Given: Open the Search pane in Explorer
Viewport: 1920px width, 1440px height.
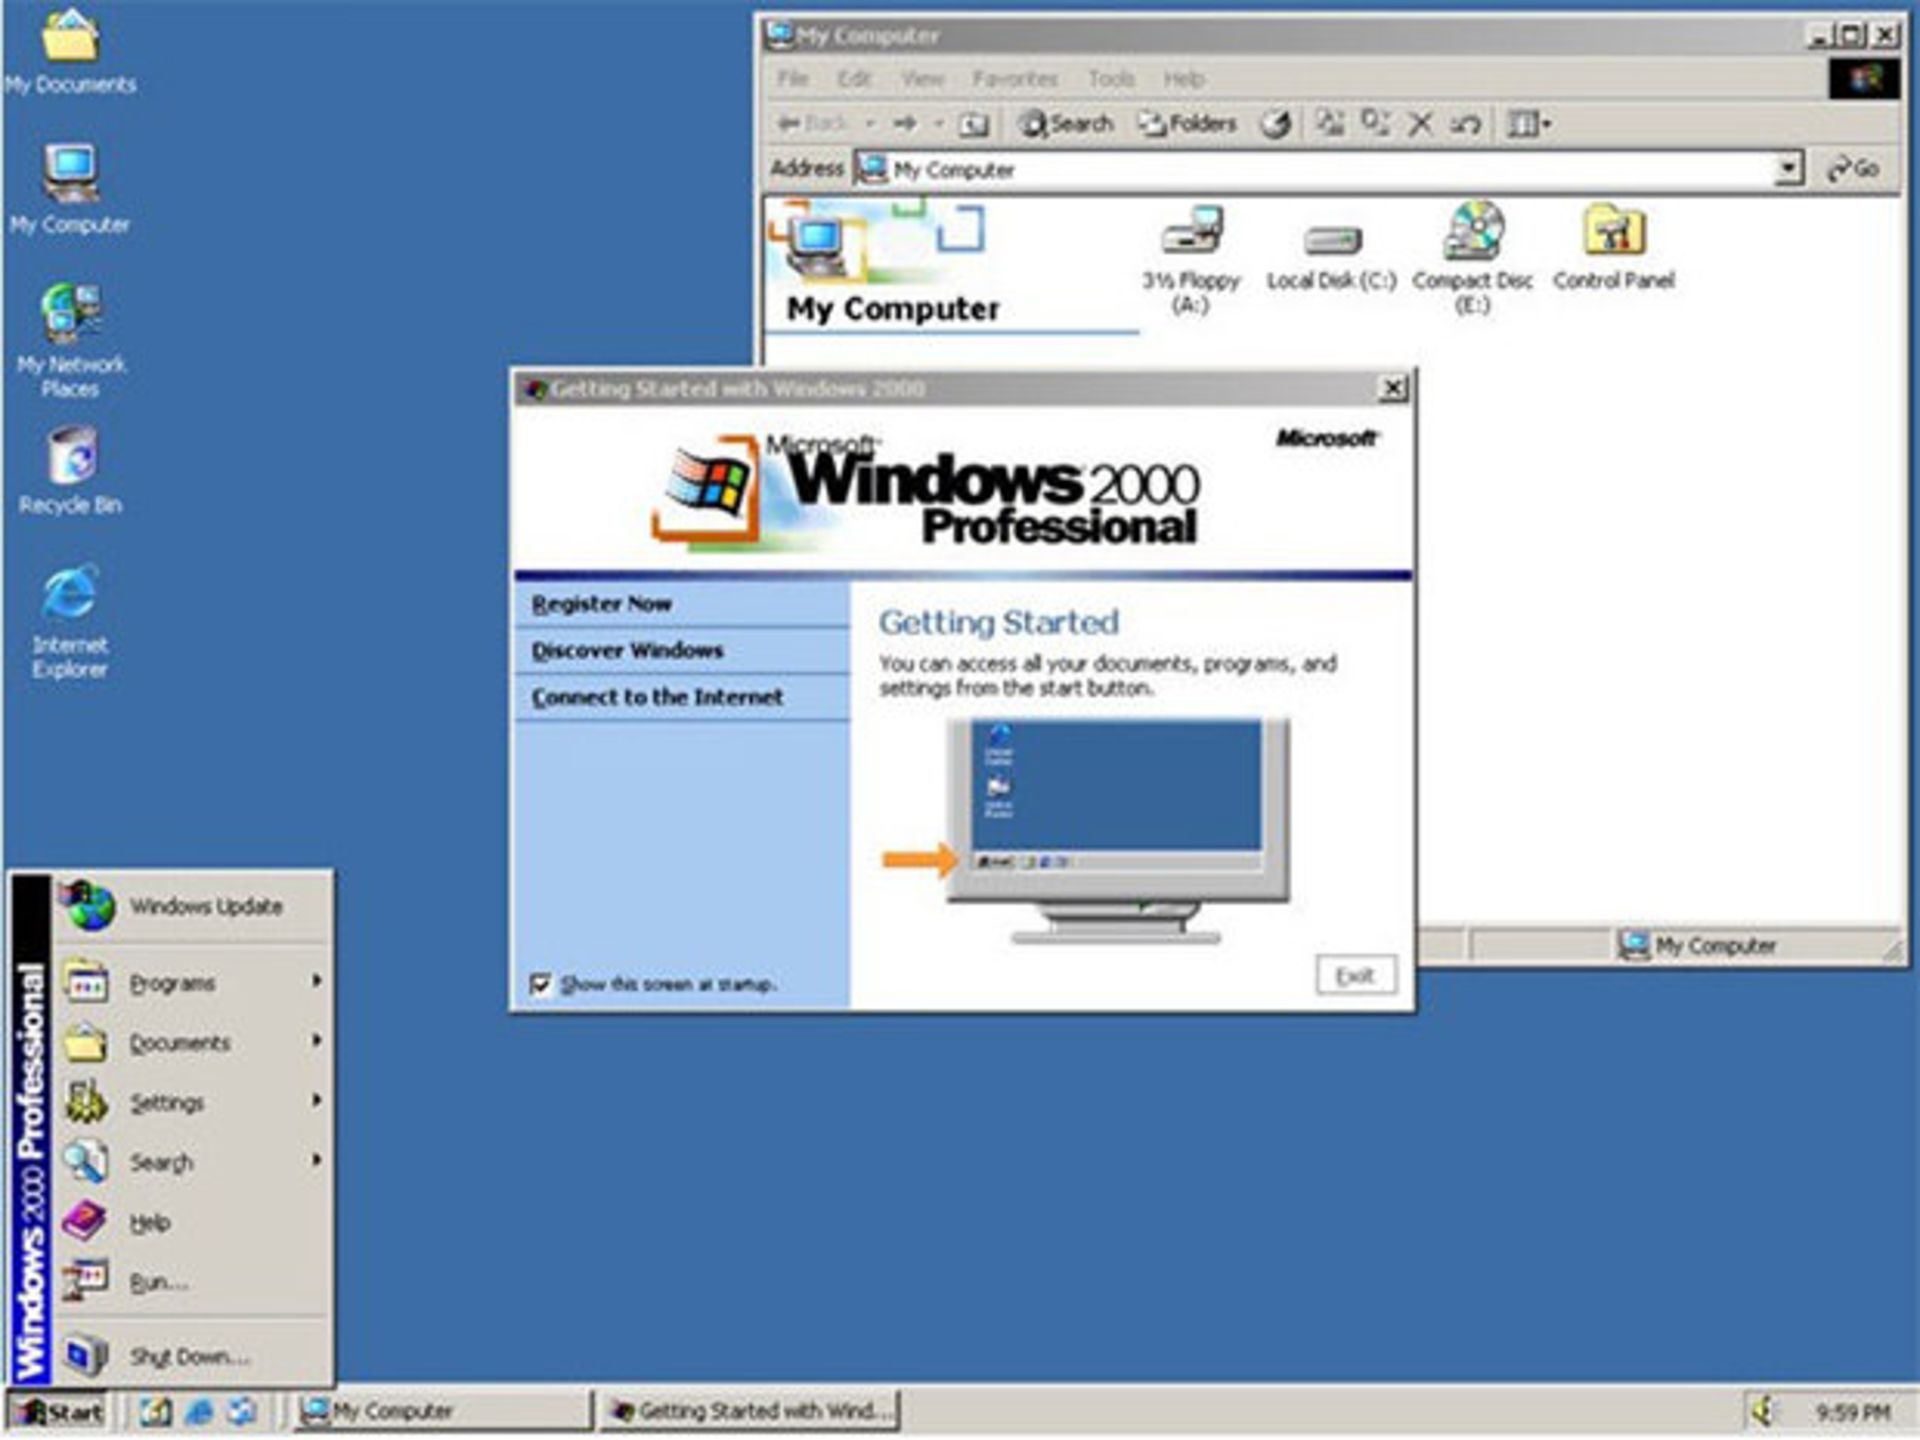Looking at the screenshot, I should 1067,123.
